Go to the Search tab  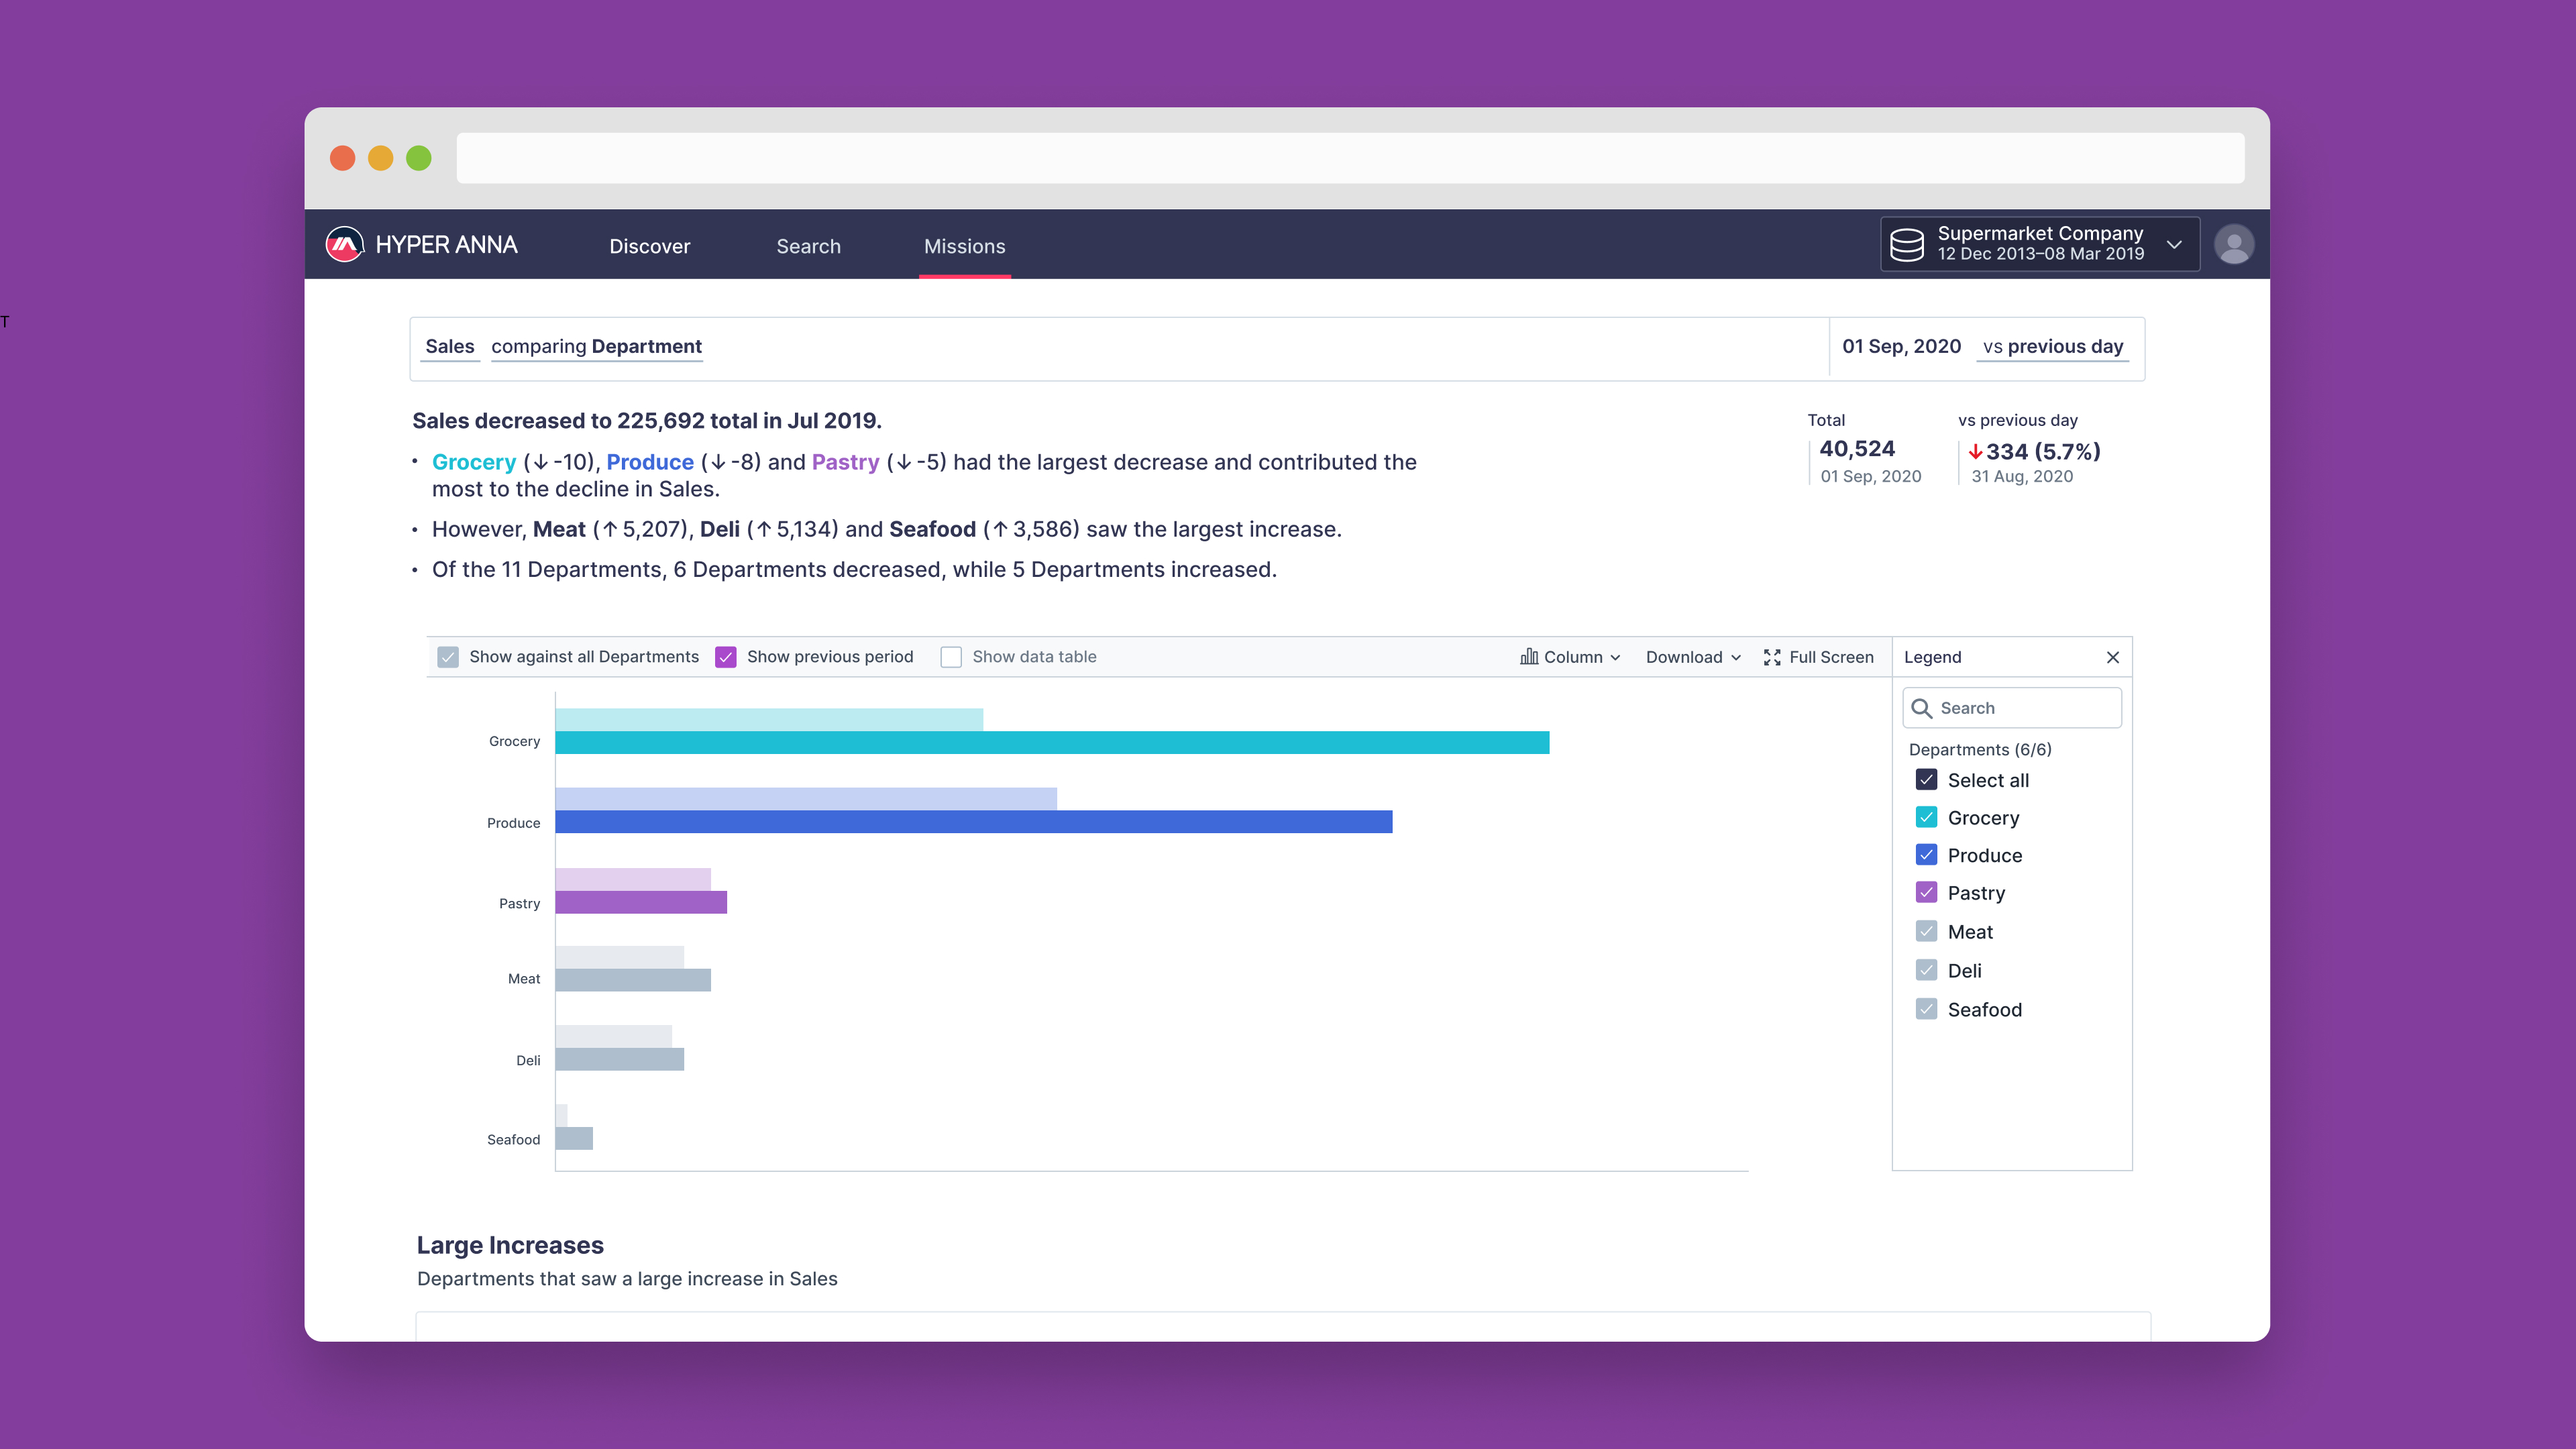[808, 246]
